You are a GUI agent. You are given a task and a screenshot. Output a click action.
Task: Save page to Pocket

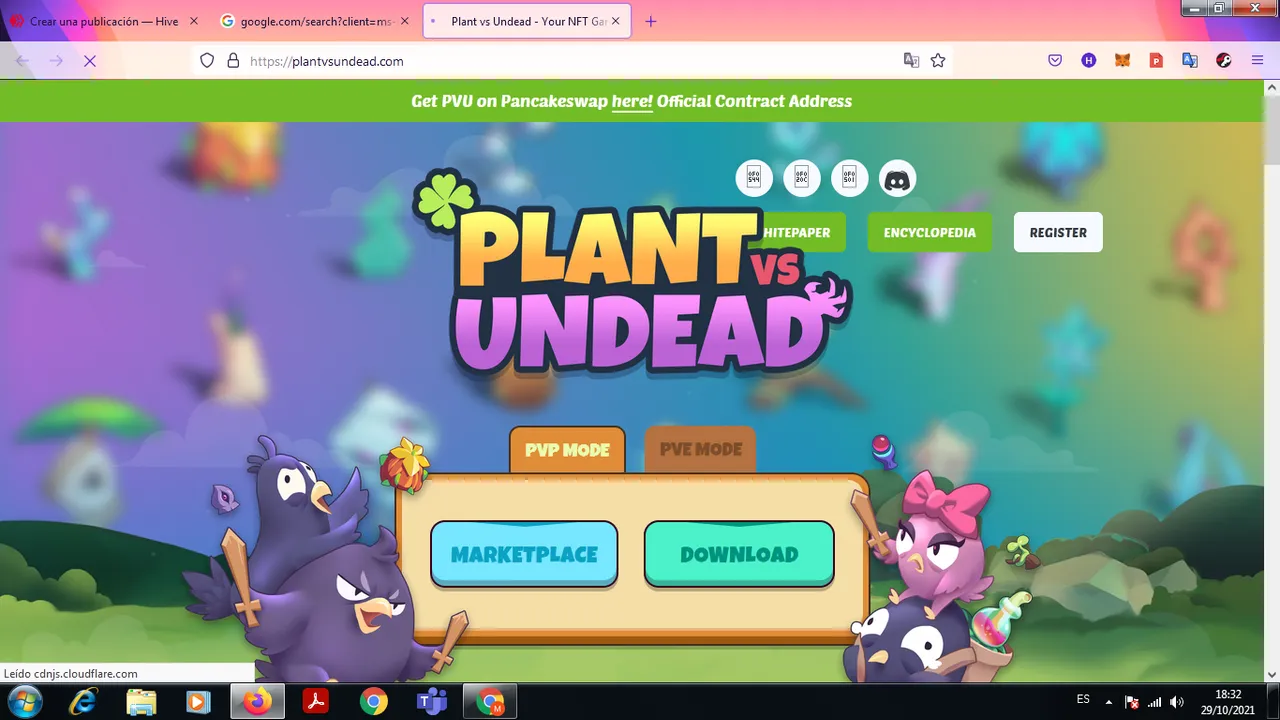1055,61
